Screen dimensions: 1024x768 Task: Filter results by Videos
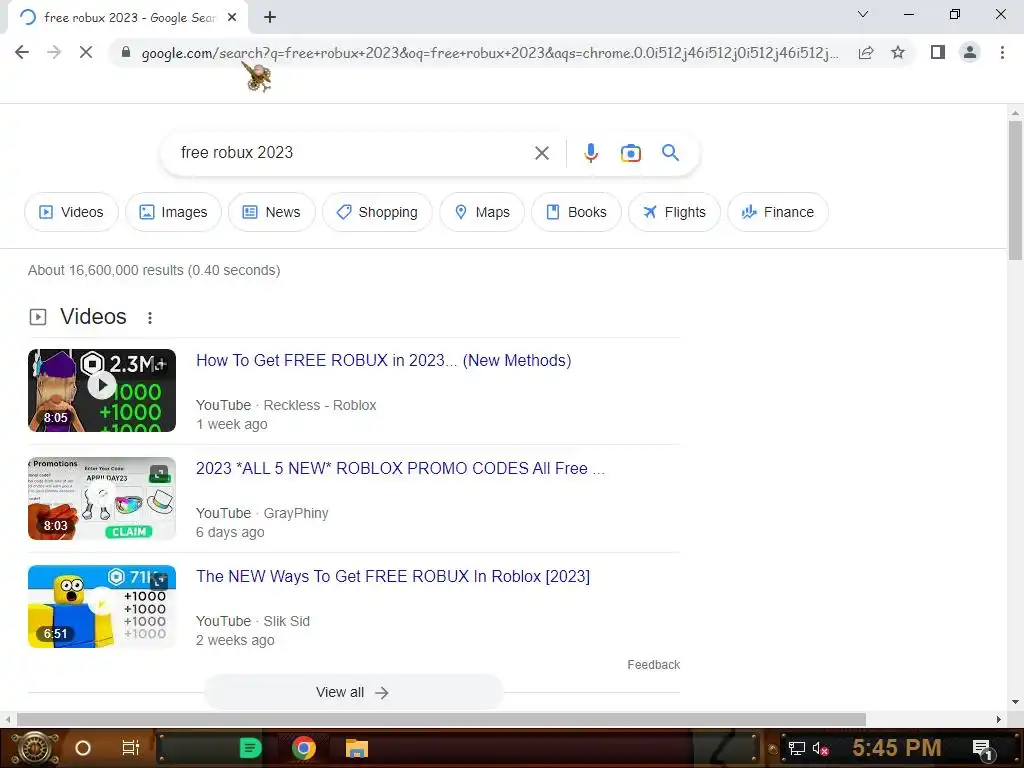coord(71,212)
